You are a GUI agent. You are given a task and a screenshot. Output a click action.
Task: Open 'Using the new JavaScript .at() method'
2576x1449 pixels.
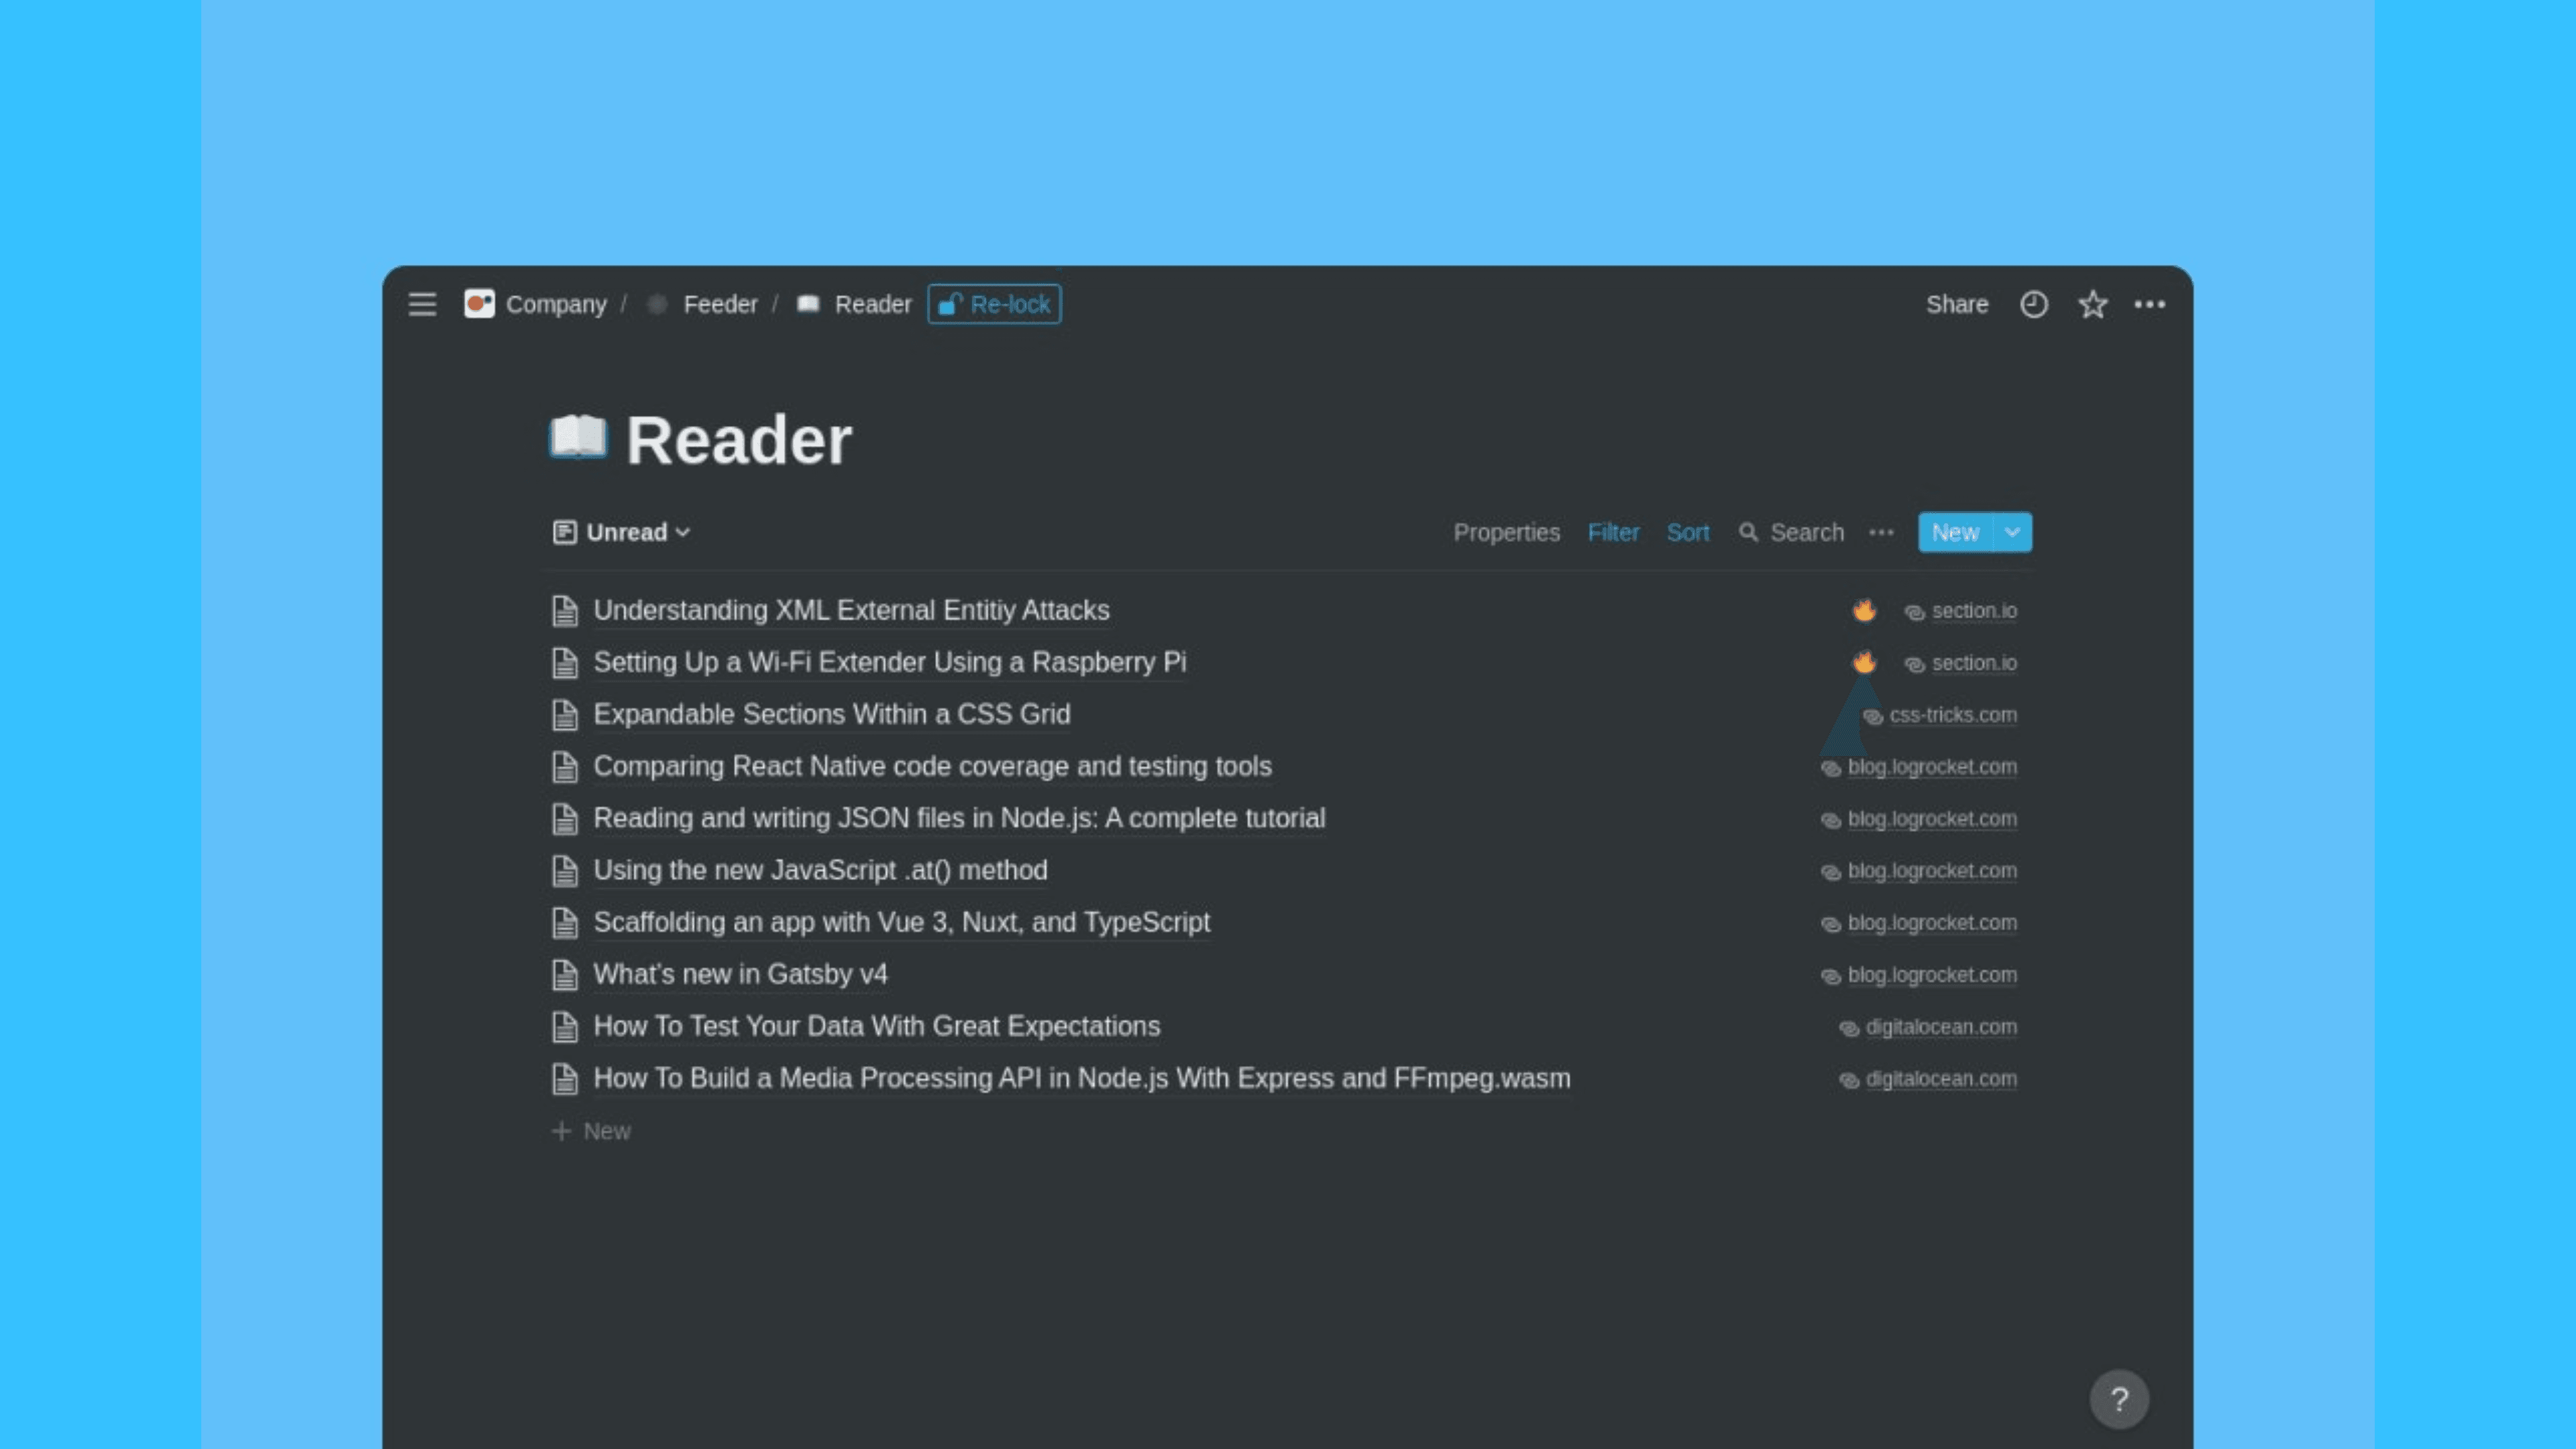[820, 870]
